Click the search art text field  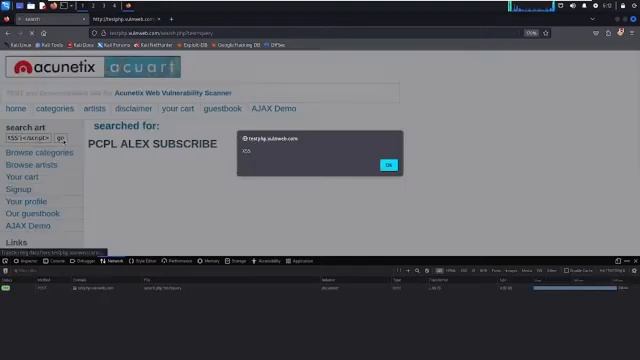click(x=29, y=138)
